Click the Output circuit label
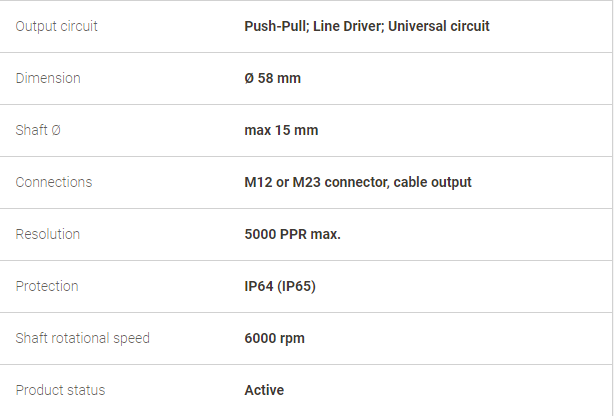Viewport: 614px width, 416px height. (56, 26)
